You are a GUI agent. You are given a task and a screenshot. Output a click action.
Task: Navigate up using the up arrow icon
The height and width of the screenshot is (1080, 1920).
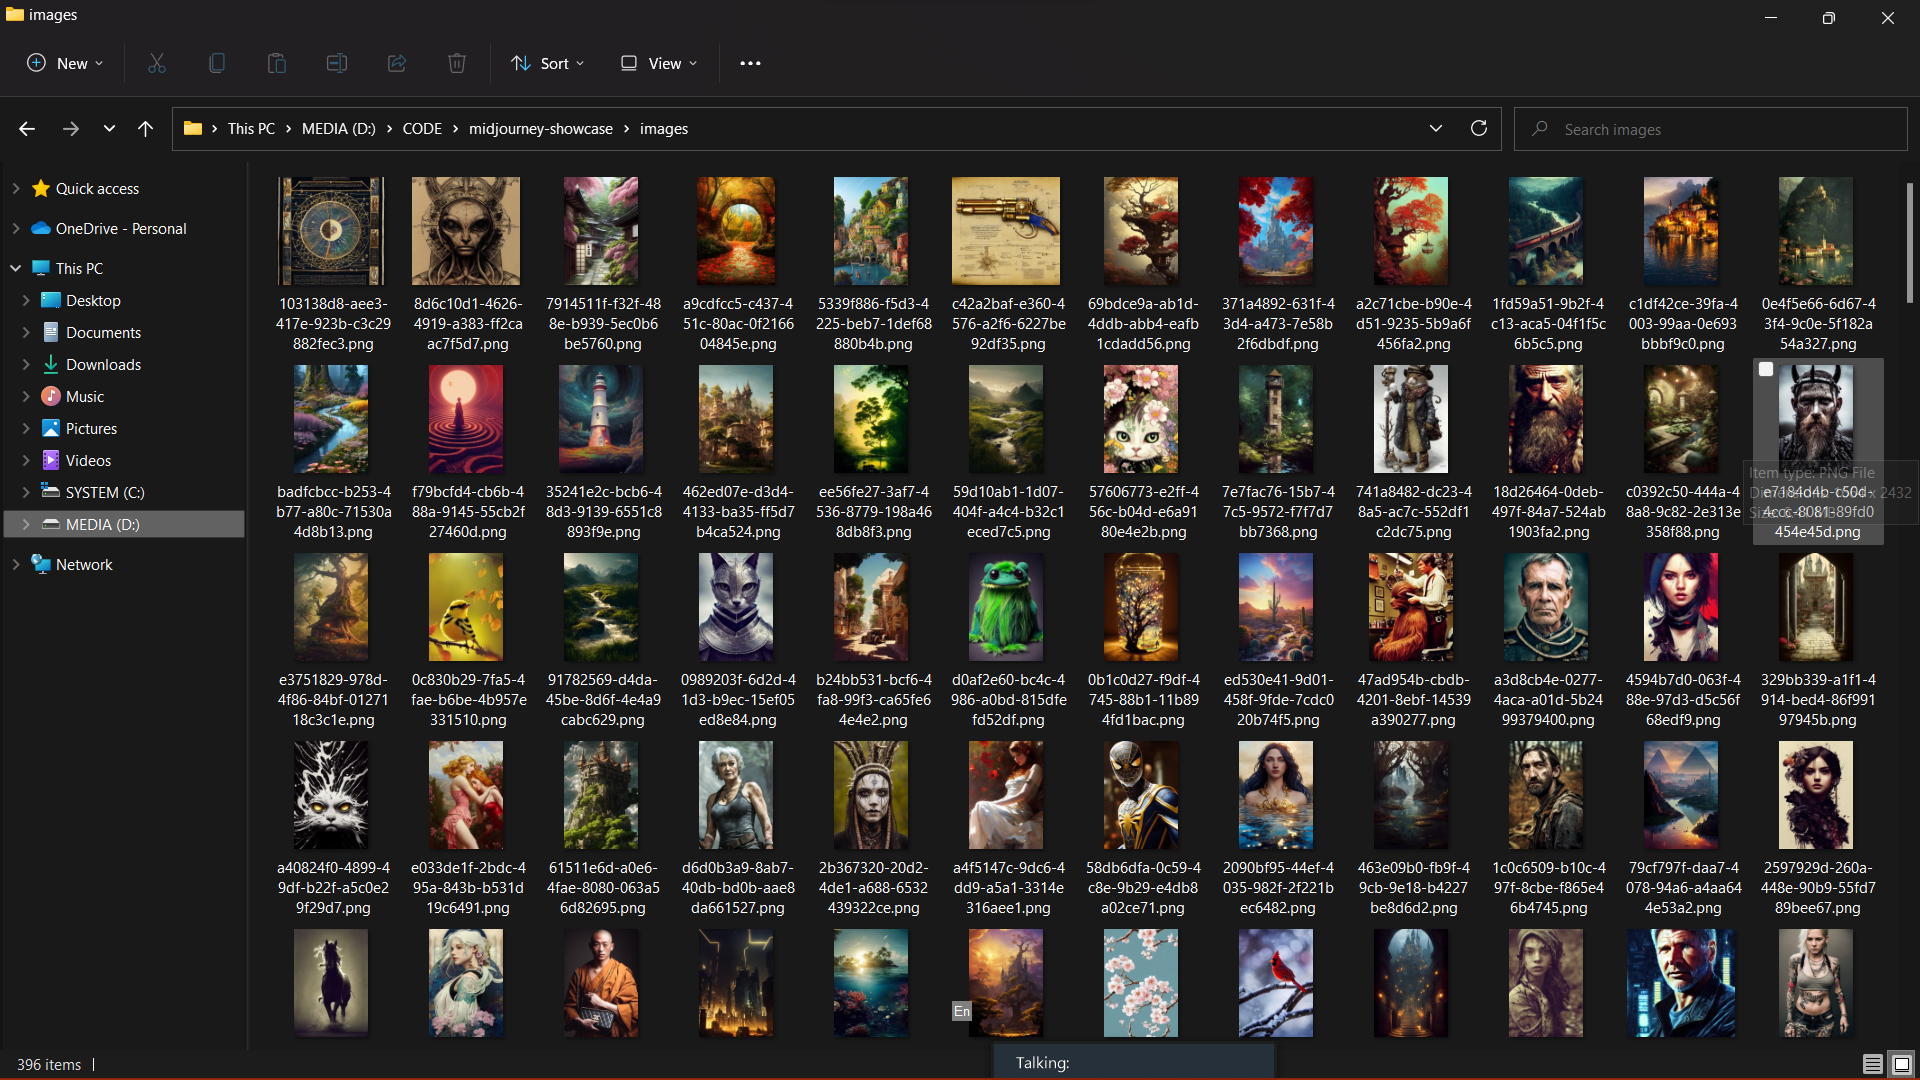[x=145, y=128]
